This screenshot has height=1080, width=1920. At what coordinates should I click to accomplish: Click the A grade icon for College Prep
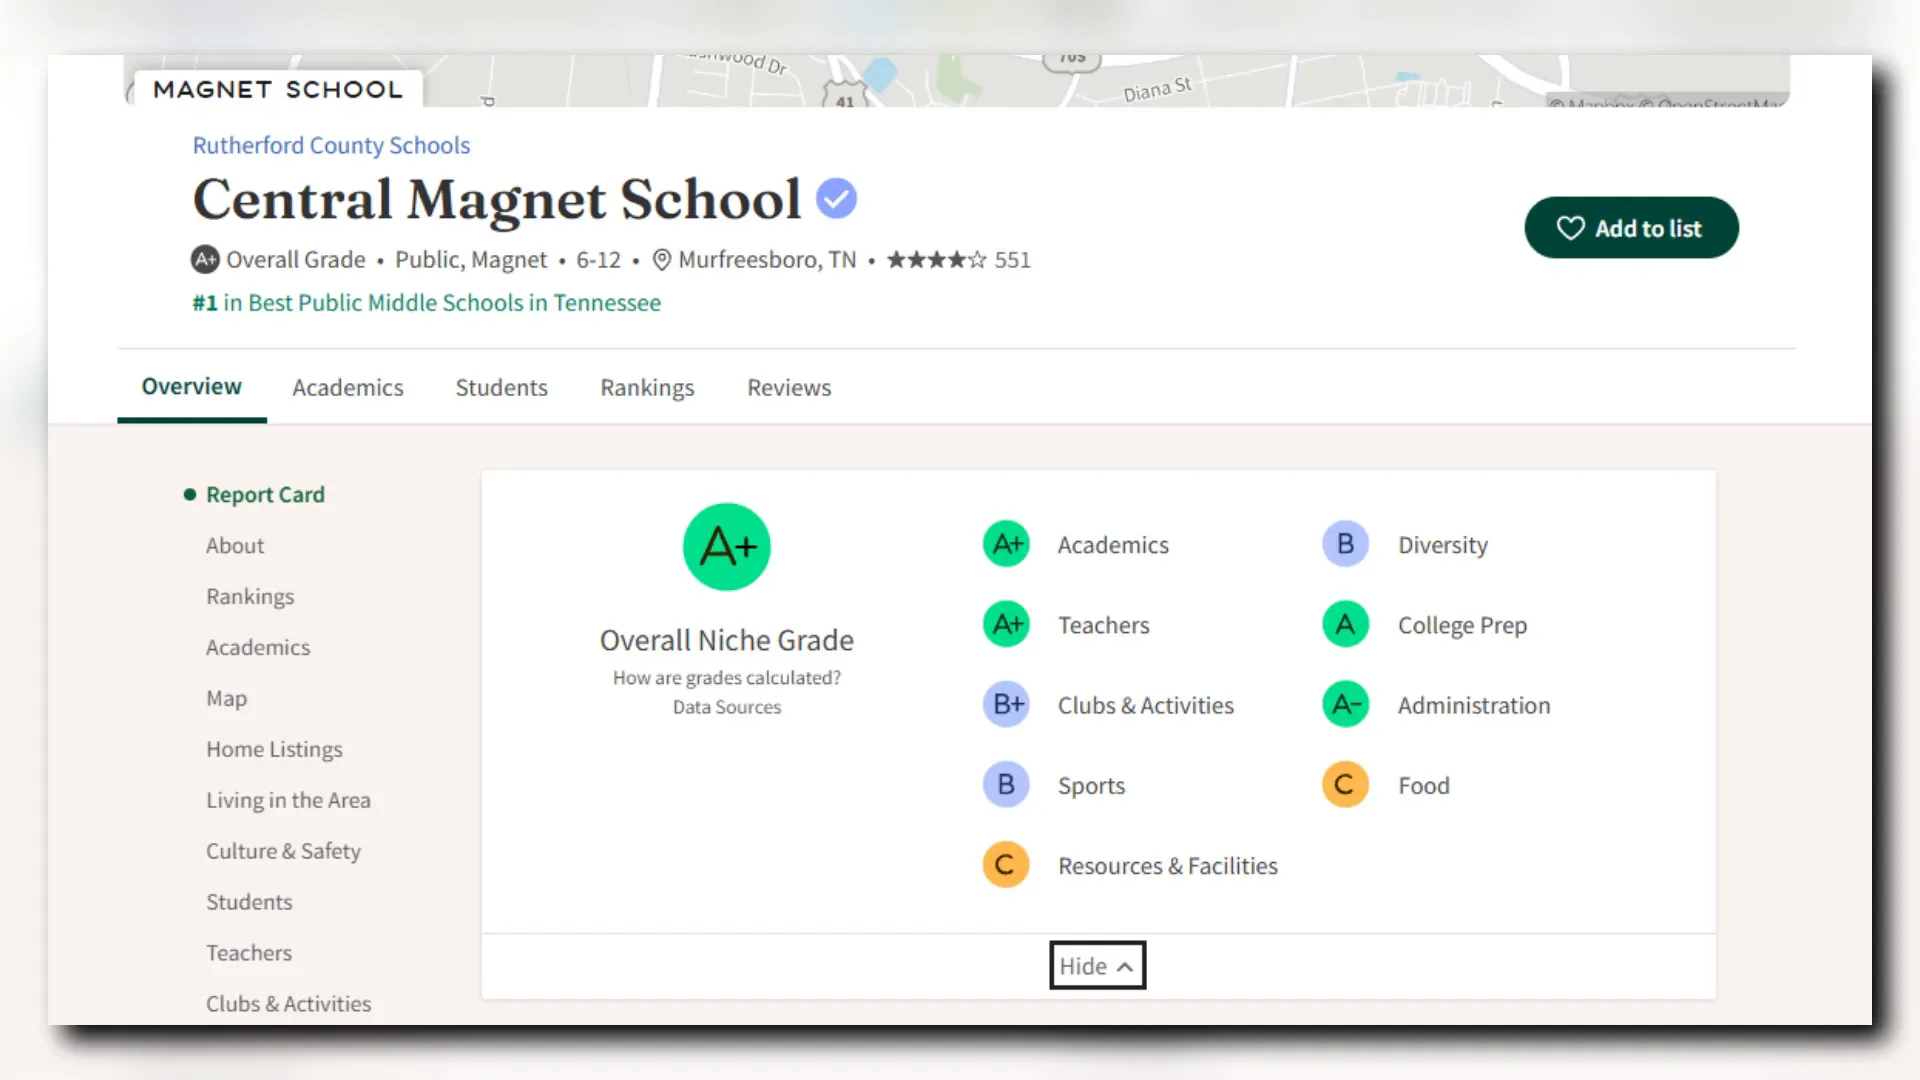coord(1345,624)
